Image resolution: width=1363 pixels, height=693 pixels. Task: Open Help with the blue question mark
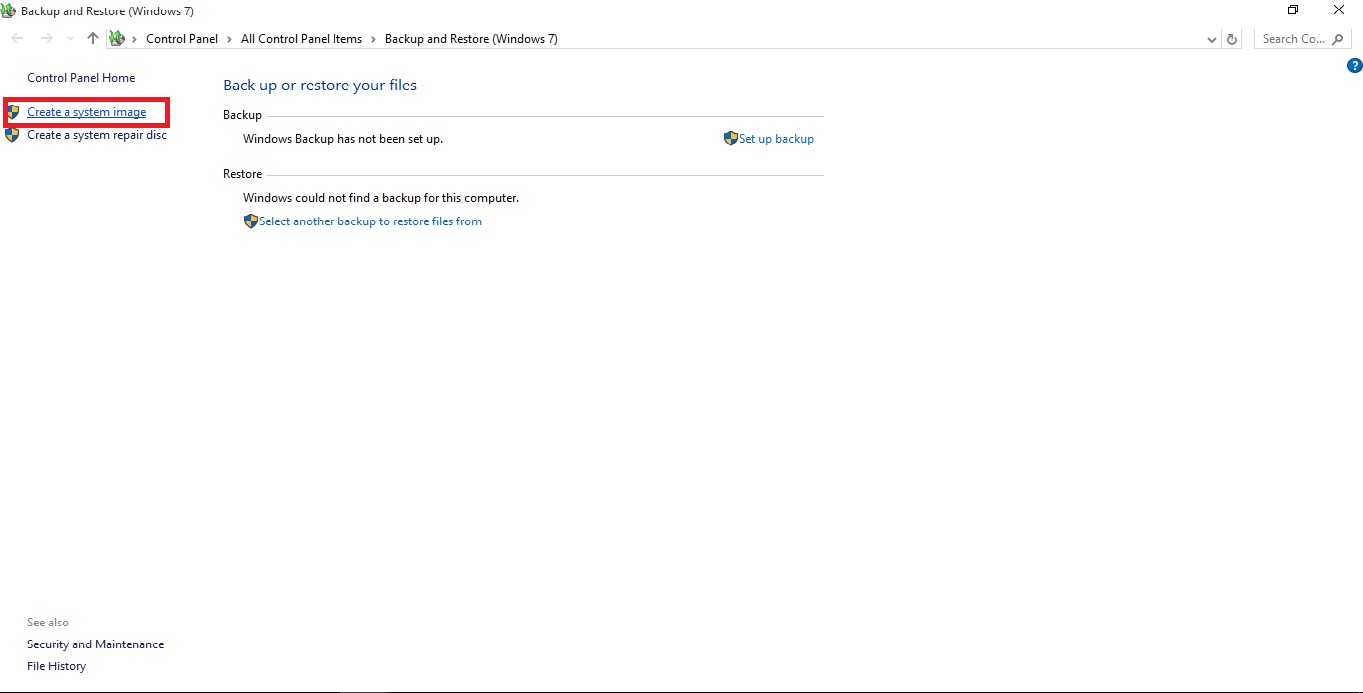[x=1355, y=66]
